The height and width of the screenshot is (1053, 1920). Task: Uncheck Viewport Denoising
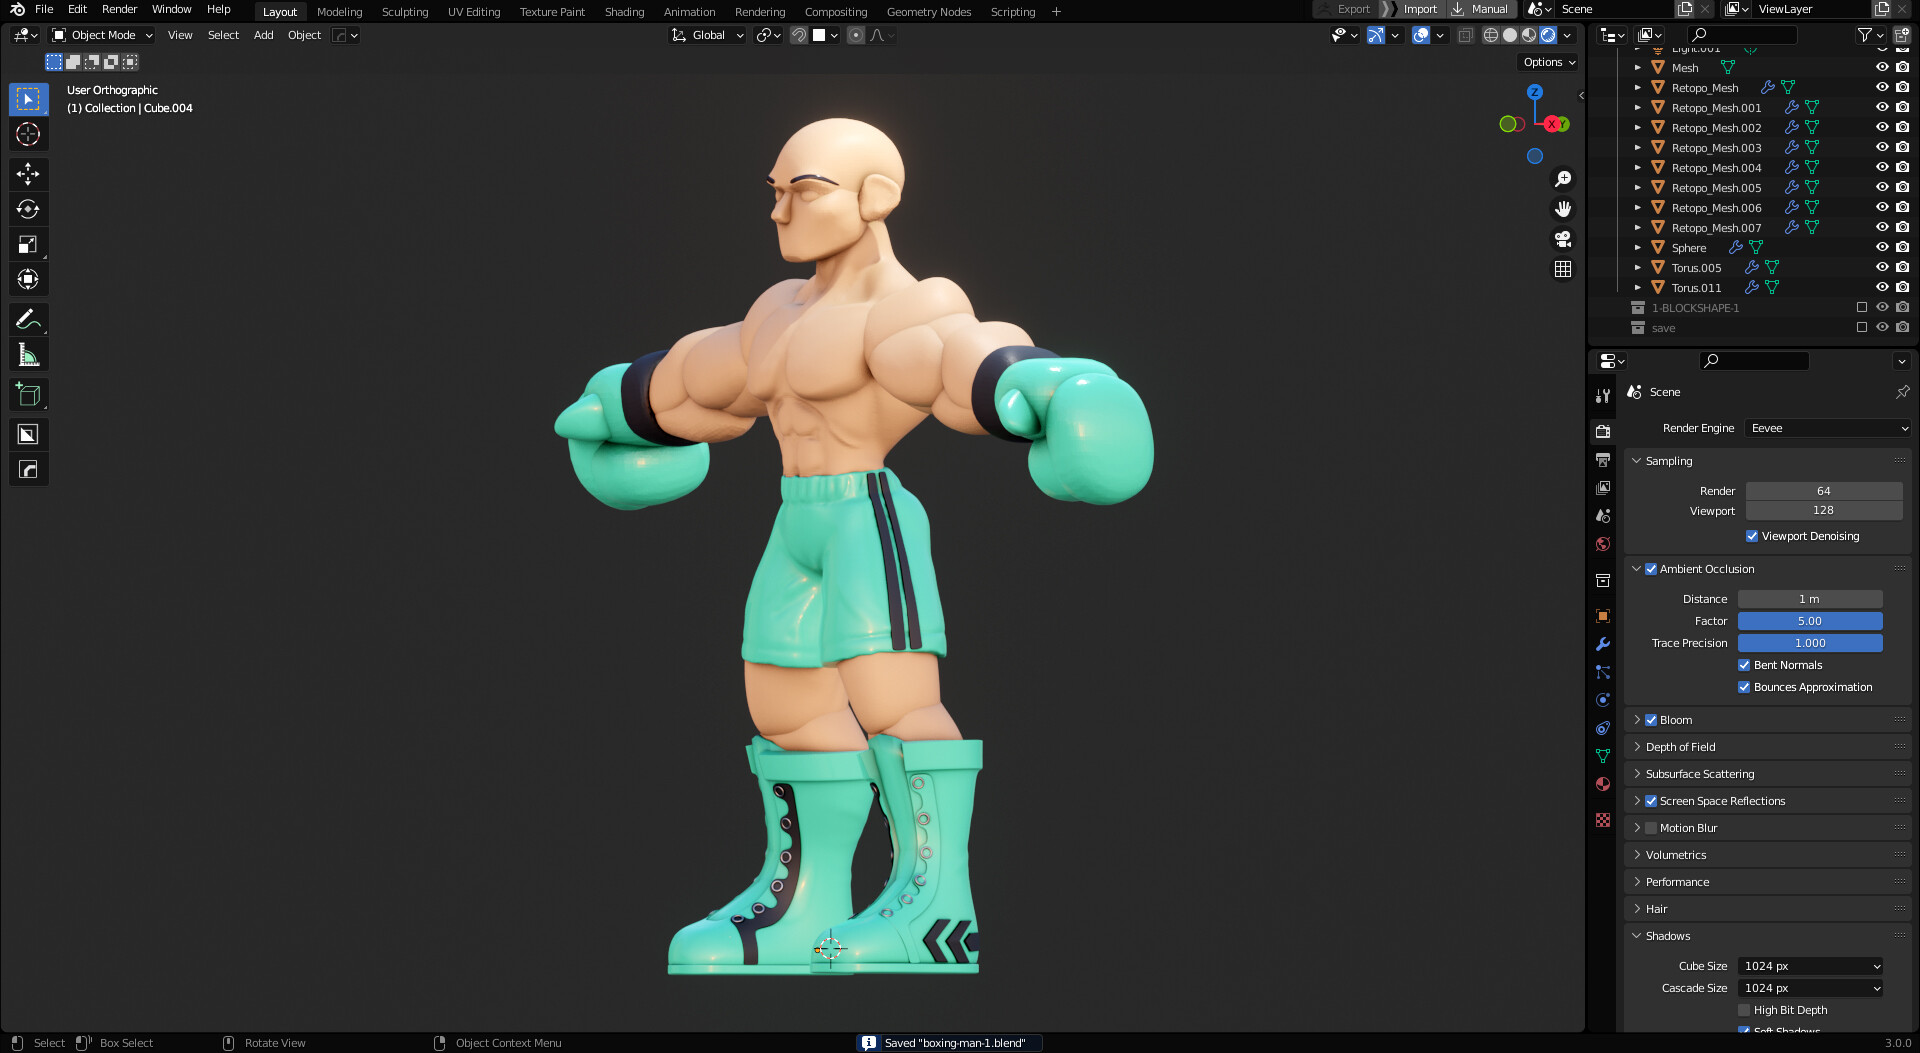point(1752,536)
